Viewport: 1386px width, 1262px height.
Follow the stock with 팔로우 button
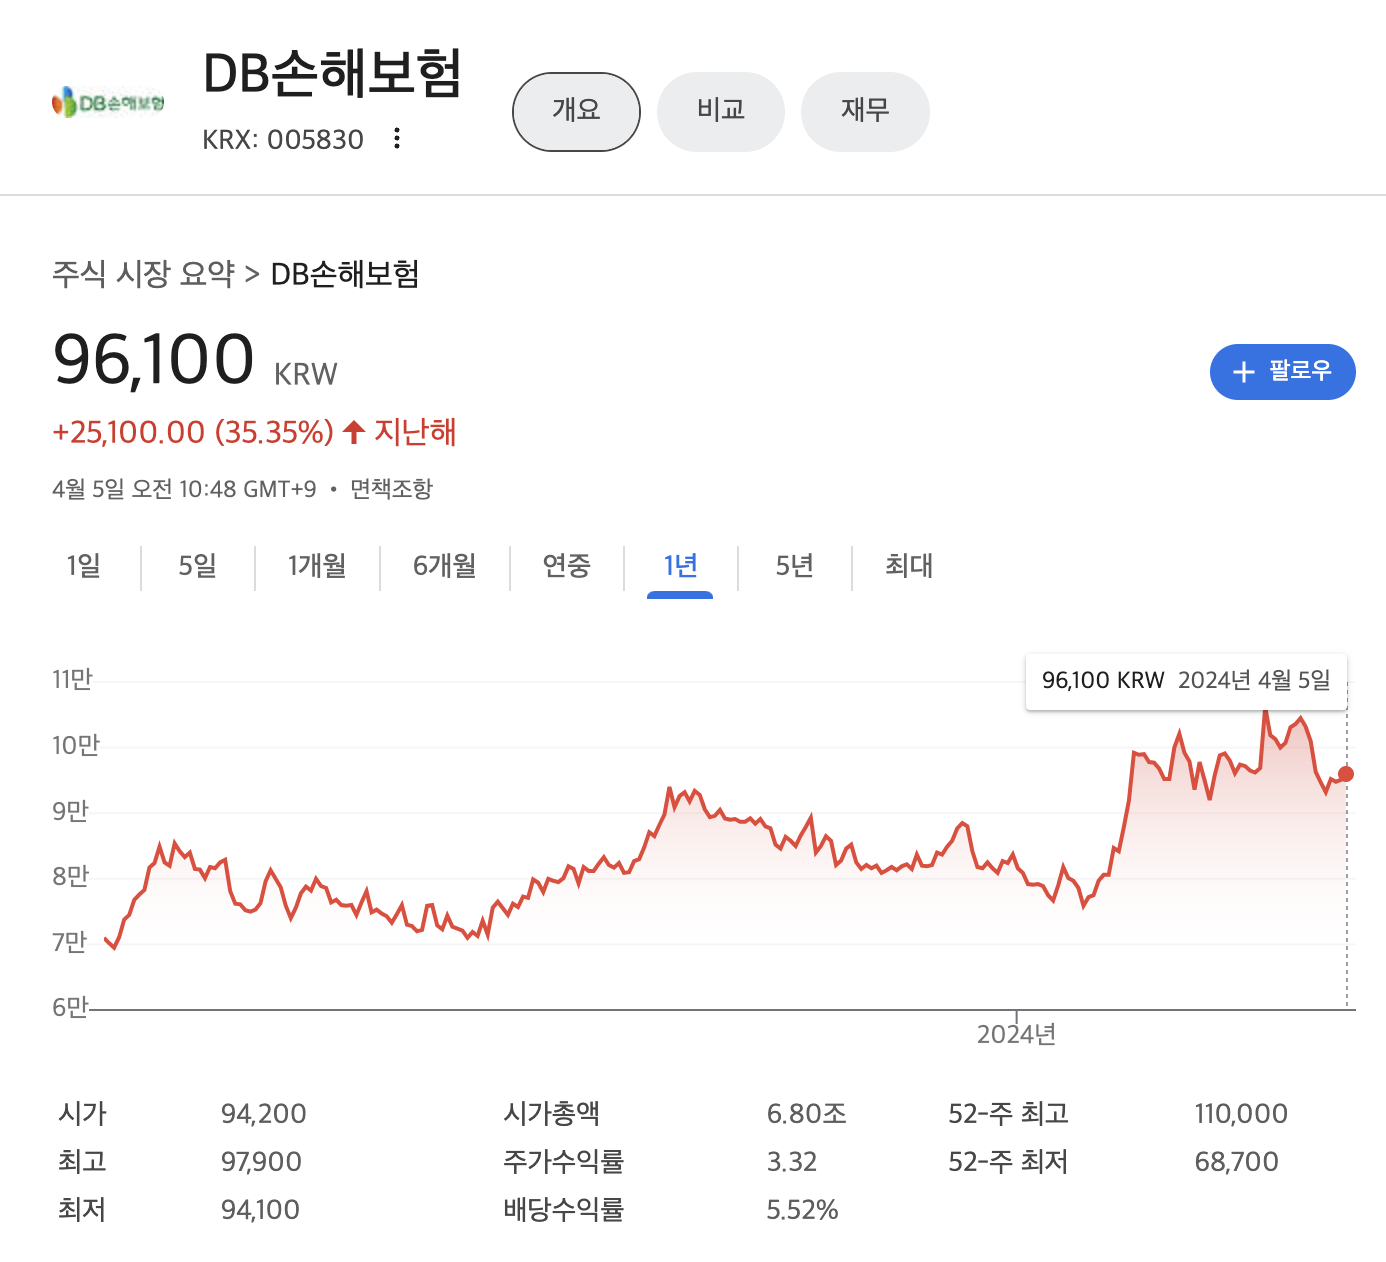pyautogui.click(x=1282, y=371)
